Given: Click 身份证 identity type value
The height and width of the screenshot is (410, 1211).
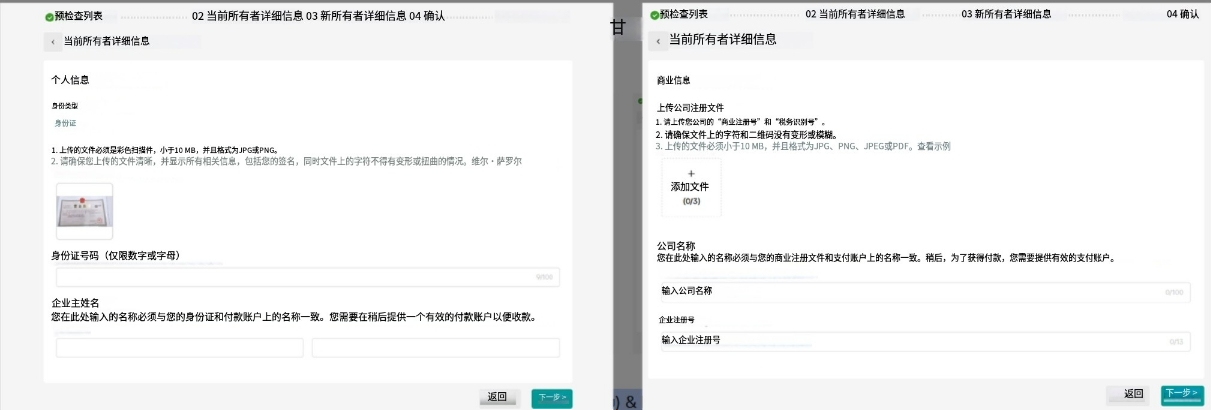Looking at the screenshot, I should [65, 123].
